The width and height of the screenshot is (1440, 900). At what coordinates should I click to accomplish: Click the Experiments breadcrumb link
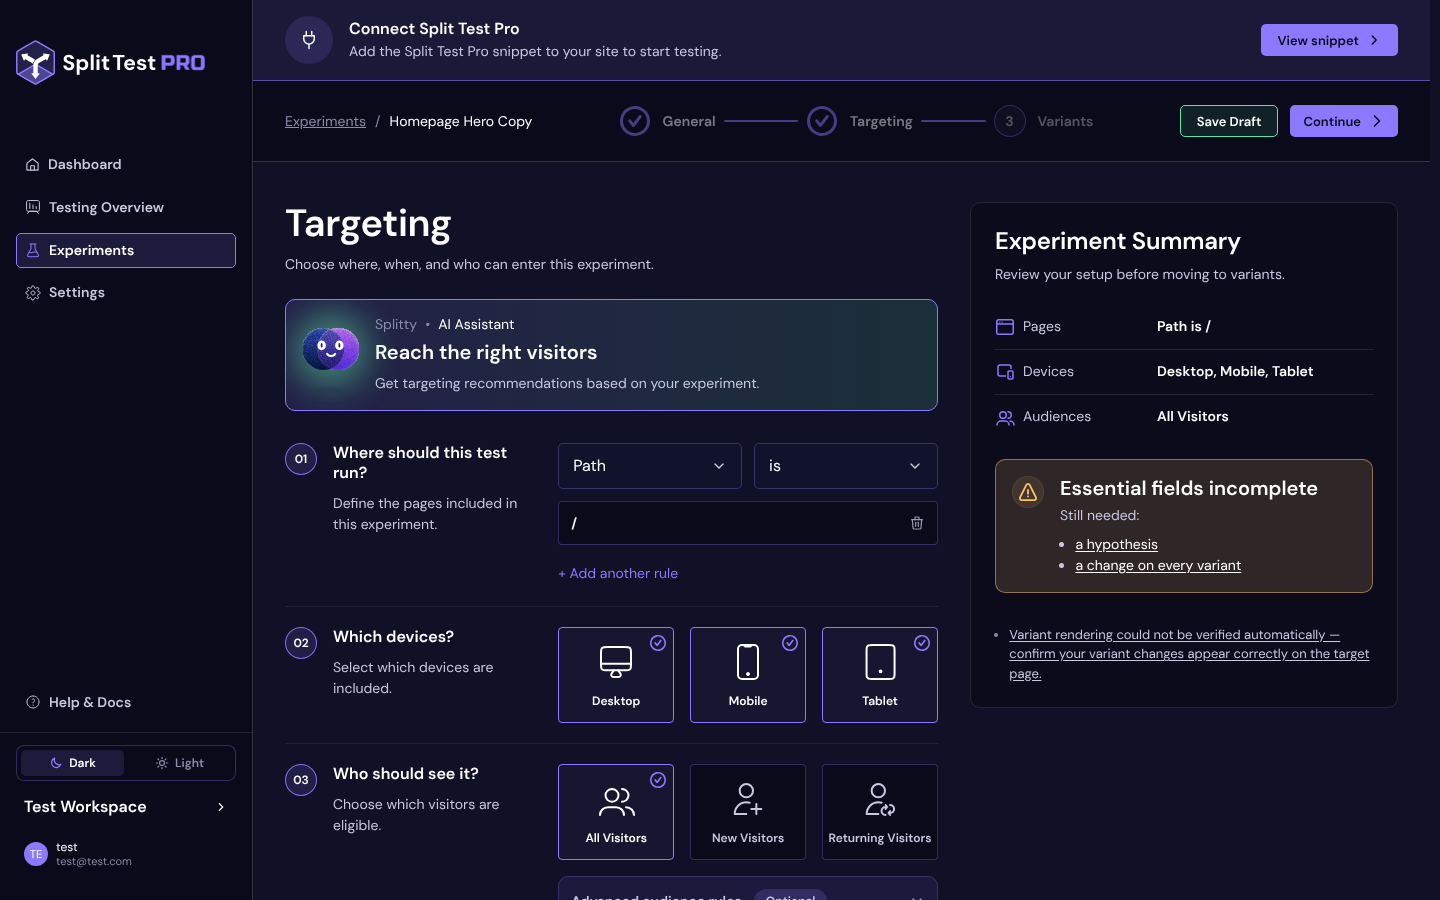click(x=325, y=121)
